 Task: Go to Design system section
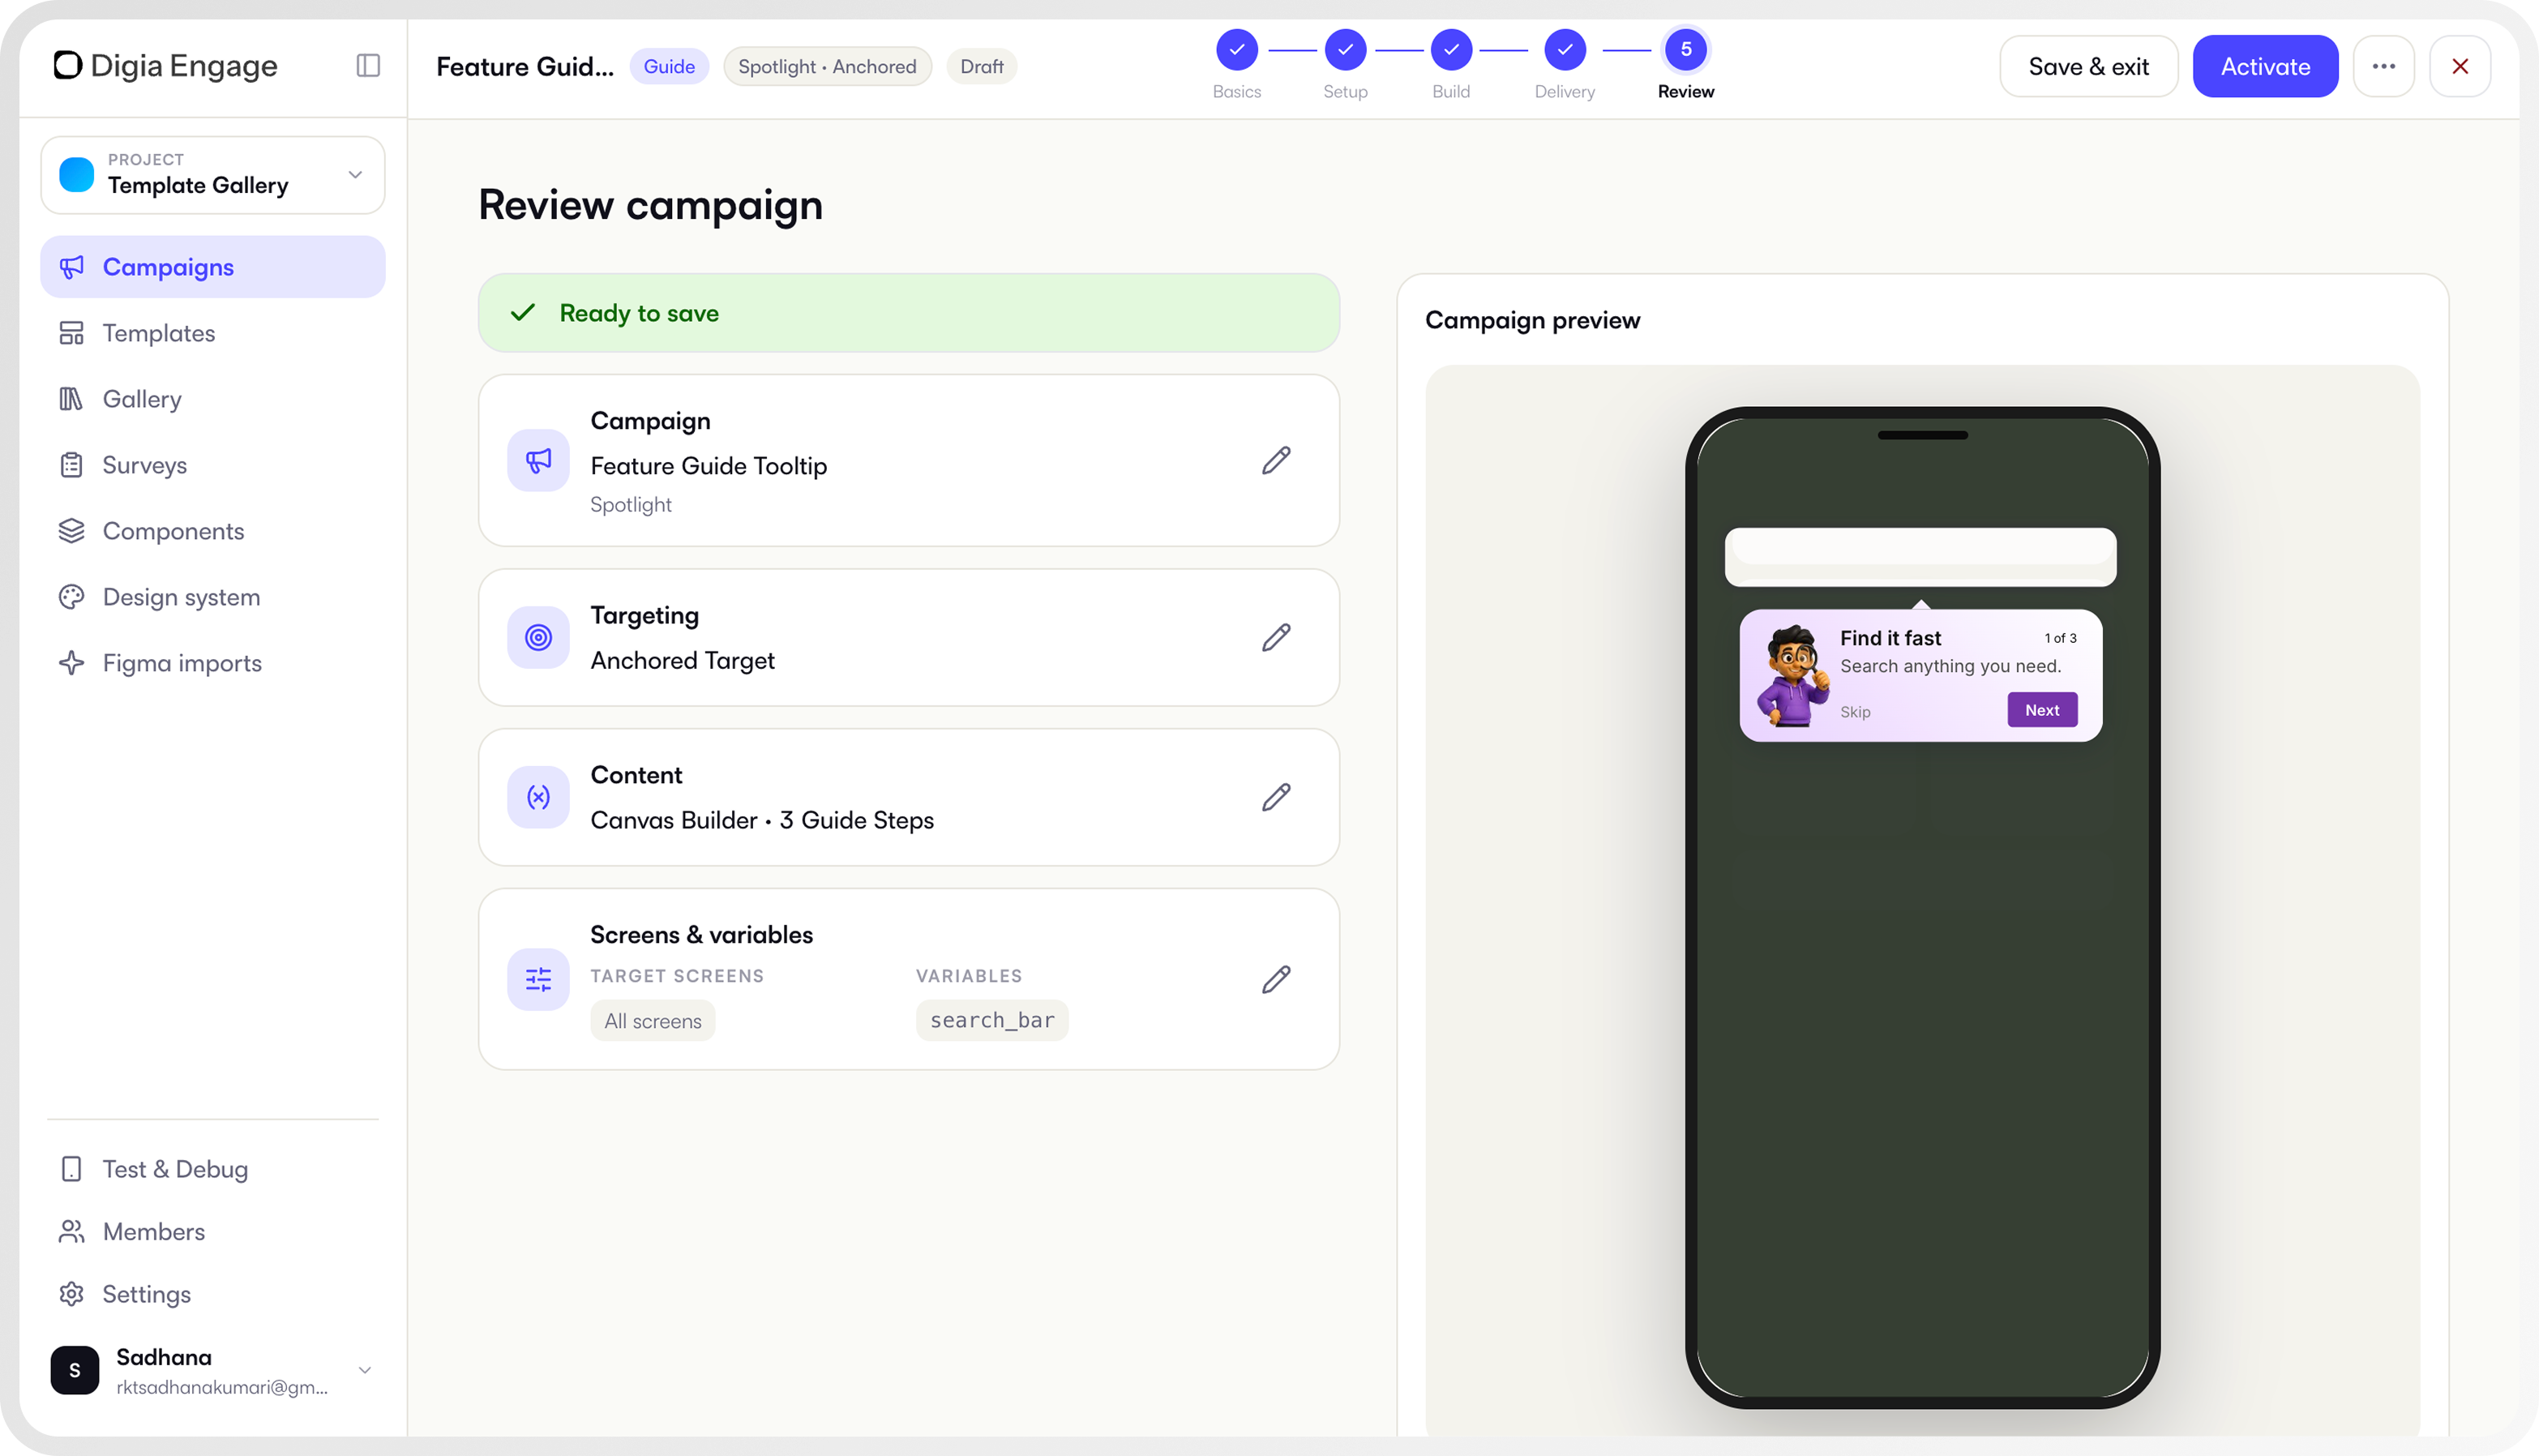213,597
